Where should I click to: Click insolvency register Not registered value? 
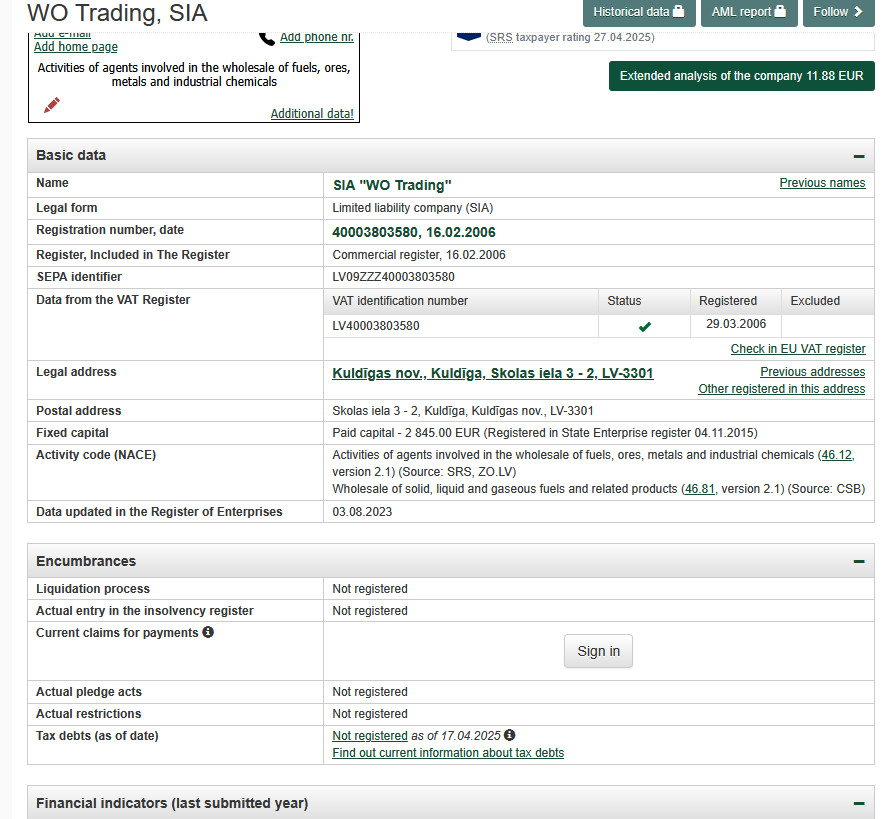(x=370, y=611)
